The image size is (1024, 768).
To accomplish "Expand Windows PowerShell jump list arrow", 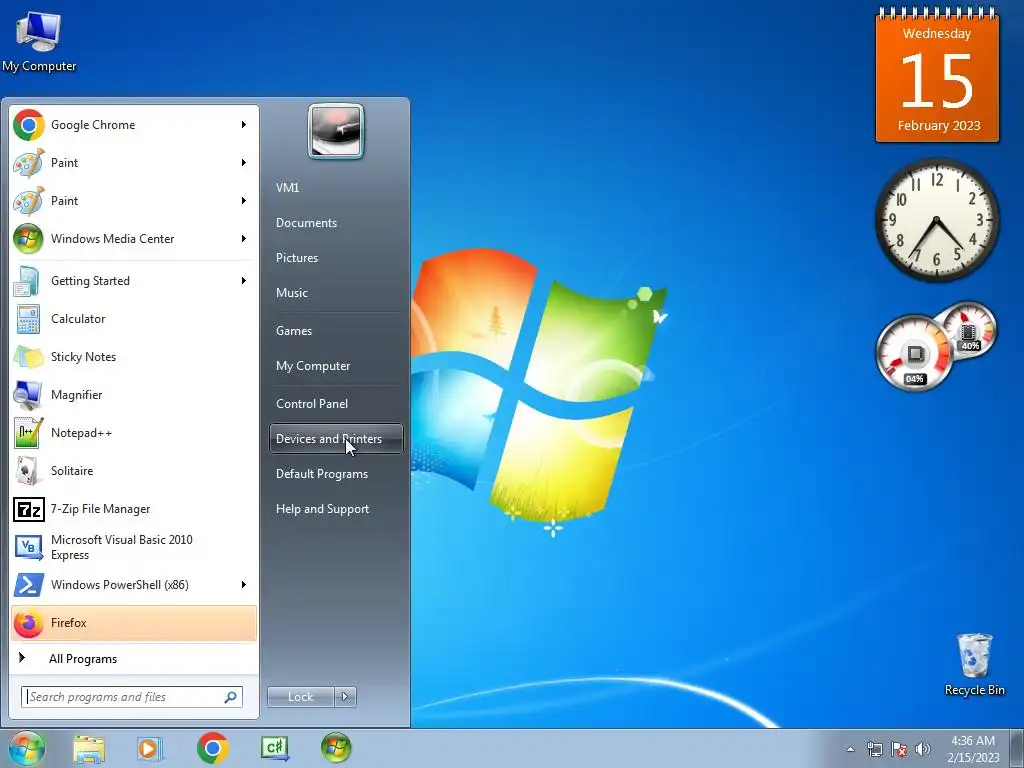I will (x=244, y=584).
